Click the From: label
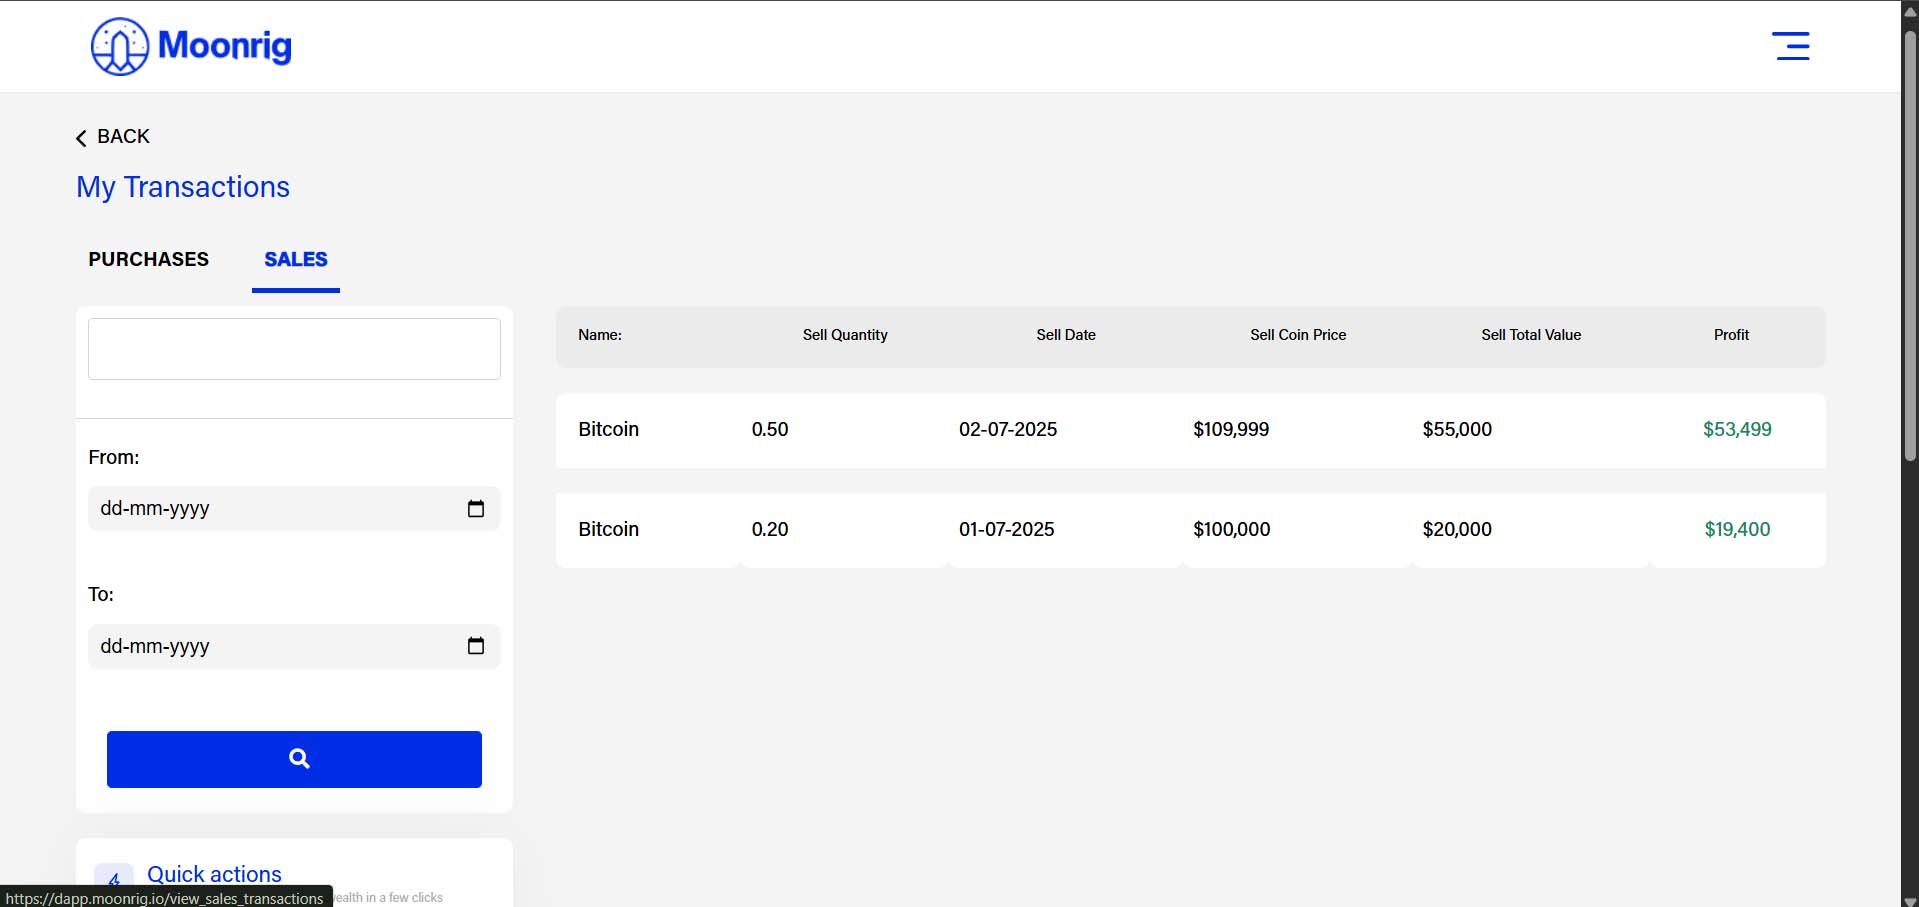The height and width of the screenshot is (907, 1919). click(114, 457)
